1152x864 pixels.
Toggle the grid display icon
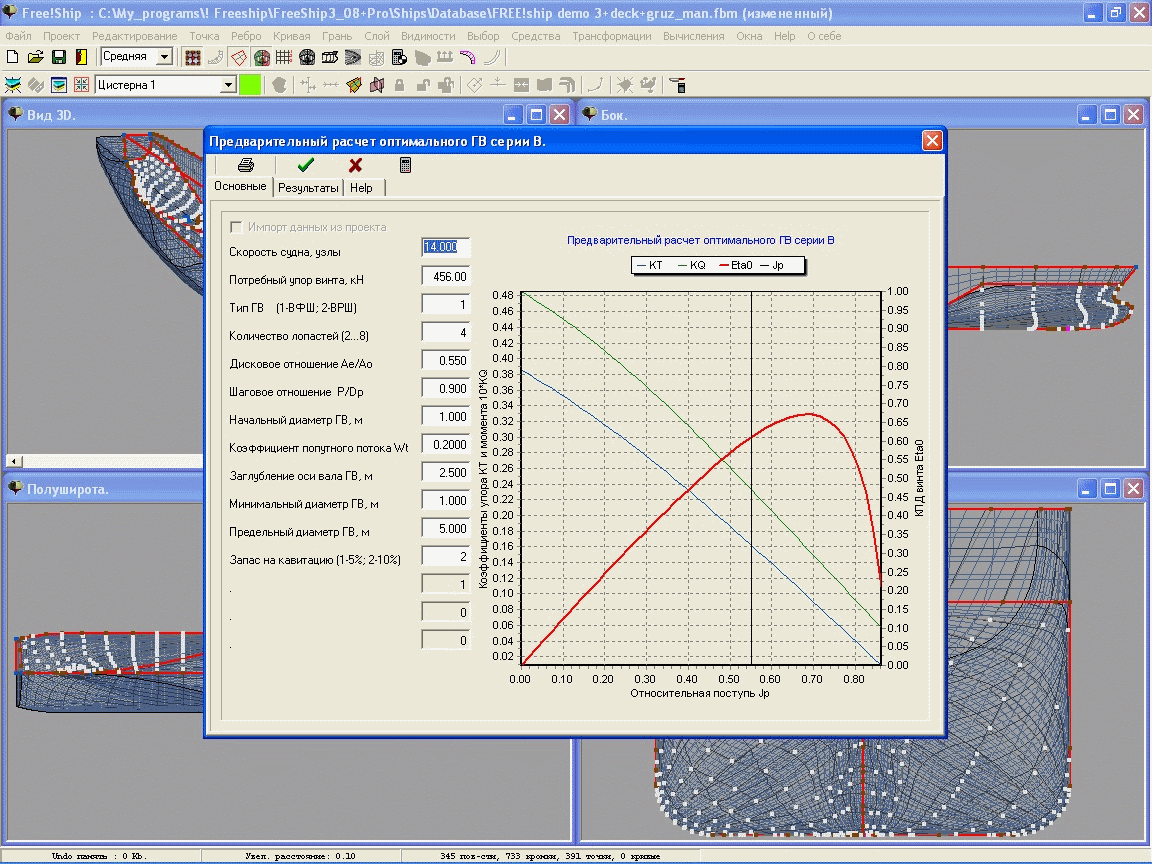[284, 57]
